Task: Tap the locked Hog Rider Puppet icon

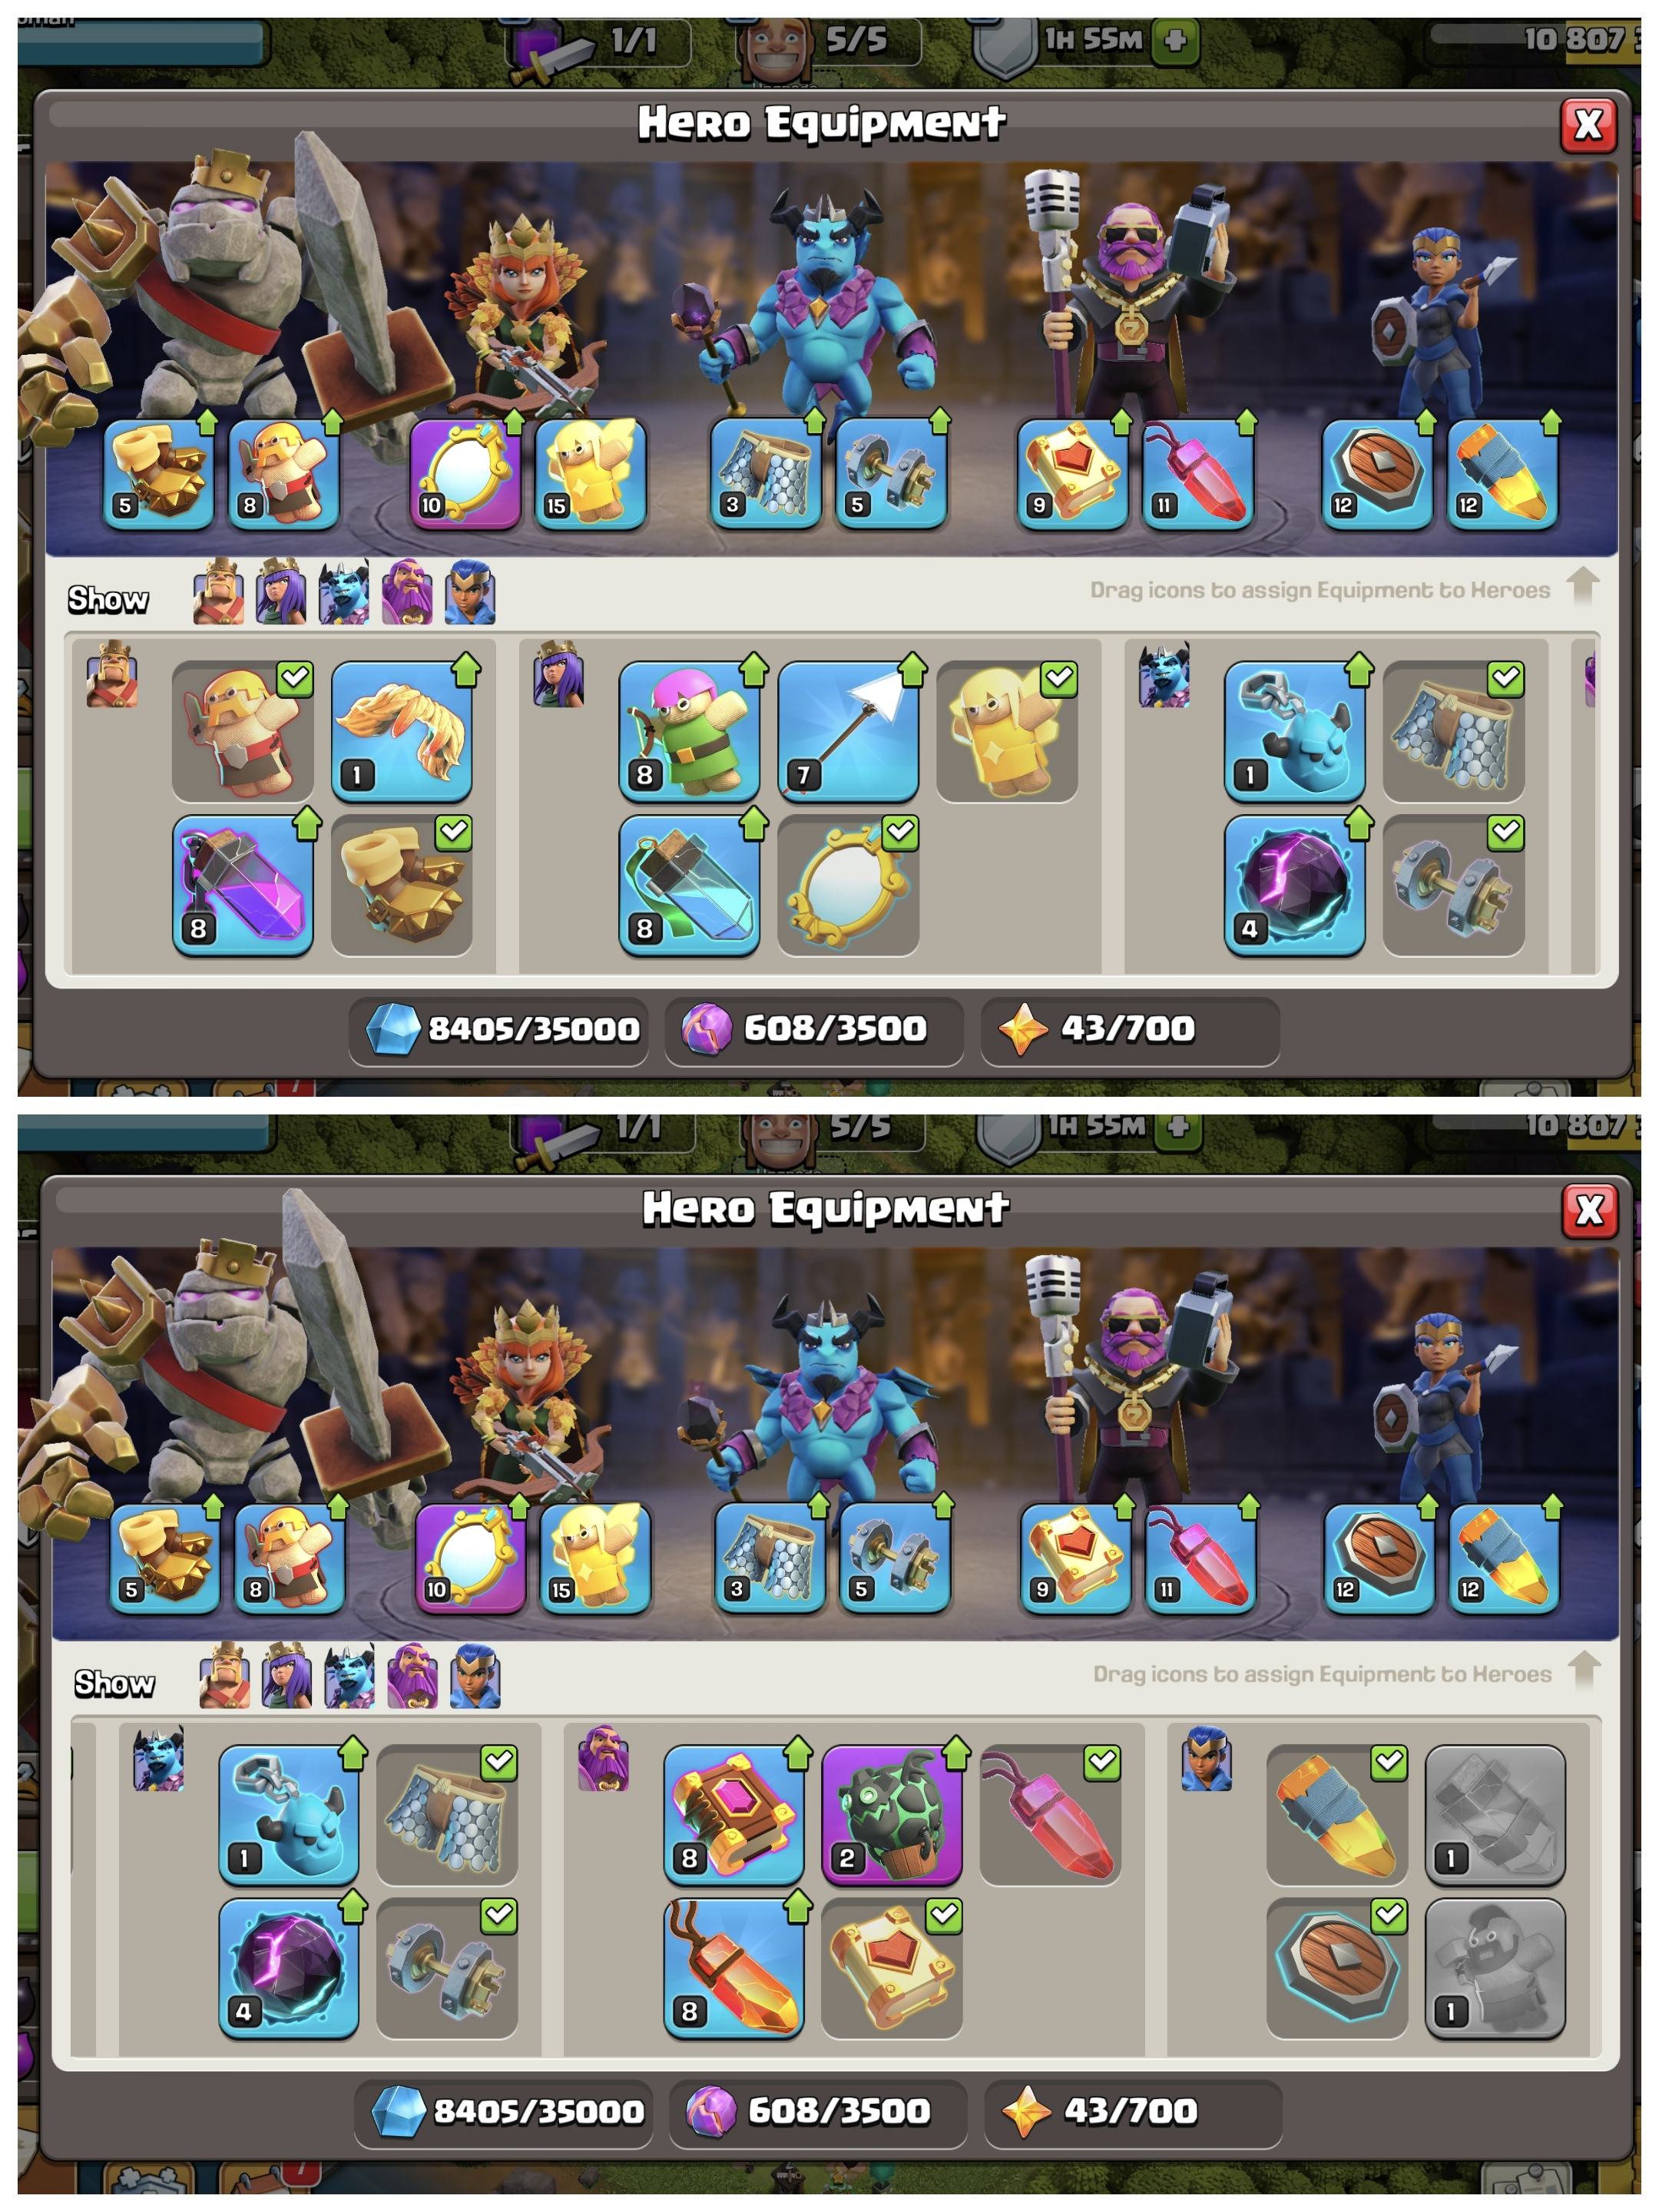Action: (1494, 1968)
